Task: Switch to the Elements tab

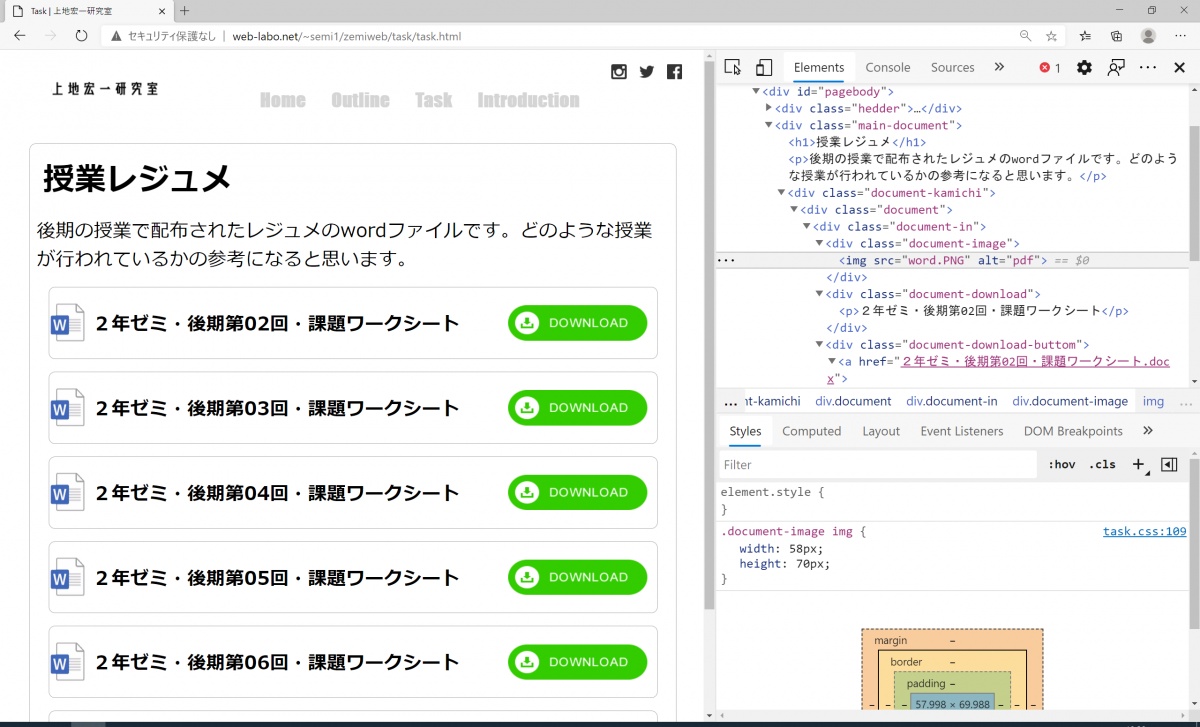Action: [x=819, y=68]
